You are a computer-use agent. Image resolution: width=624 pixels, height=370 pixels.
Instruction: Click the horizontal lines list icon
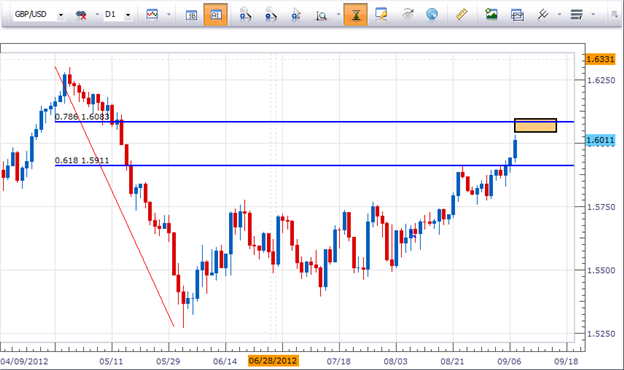pos(577,15)
